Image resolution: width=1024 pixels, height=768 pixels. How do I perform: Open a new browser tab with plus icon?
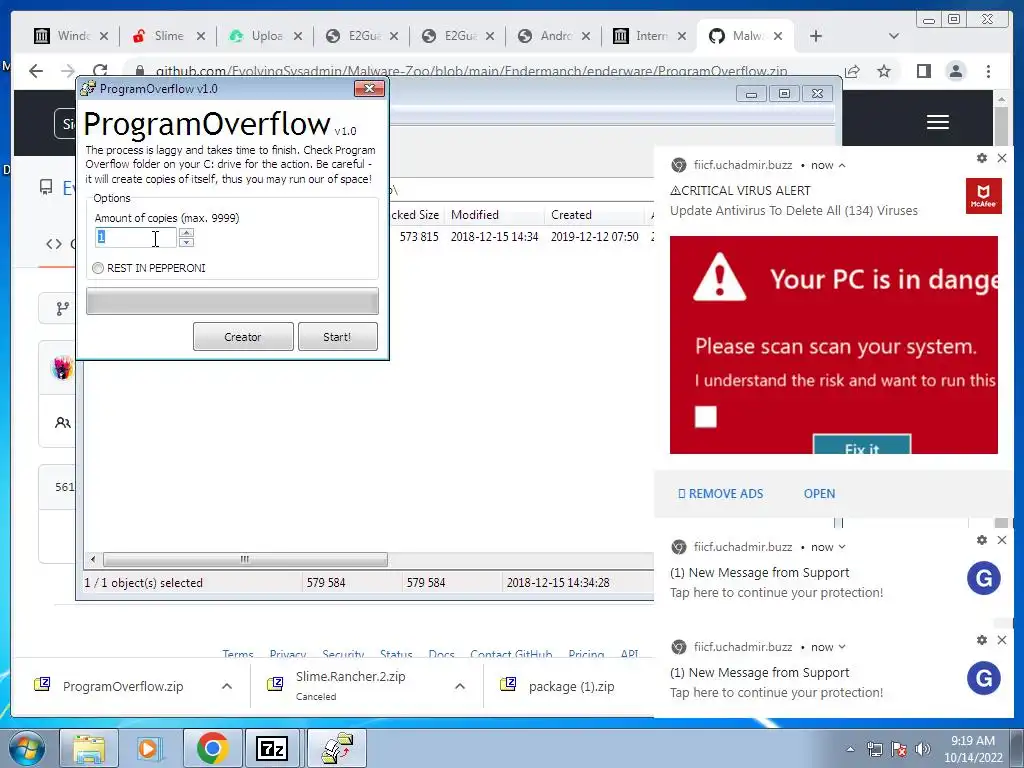point(816,36)
